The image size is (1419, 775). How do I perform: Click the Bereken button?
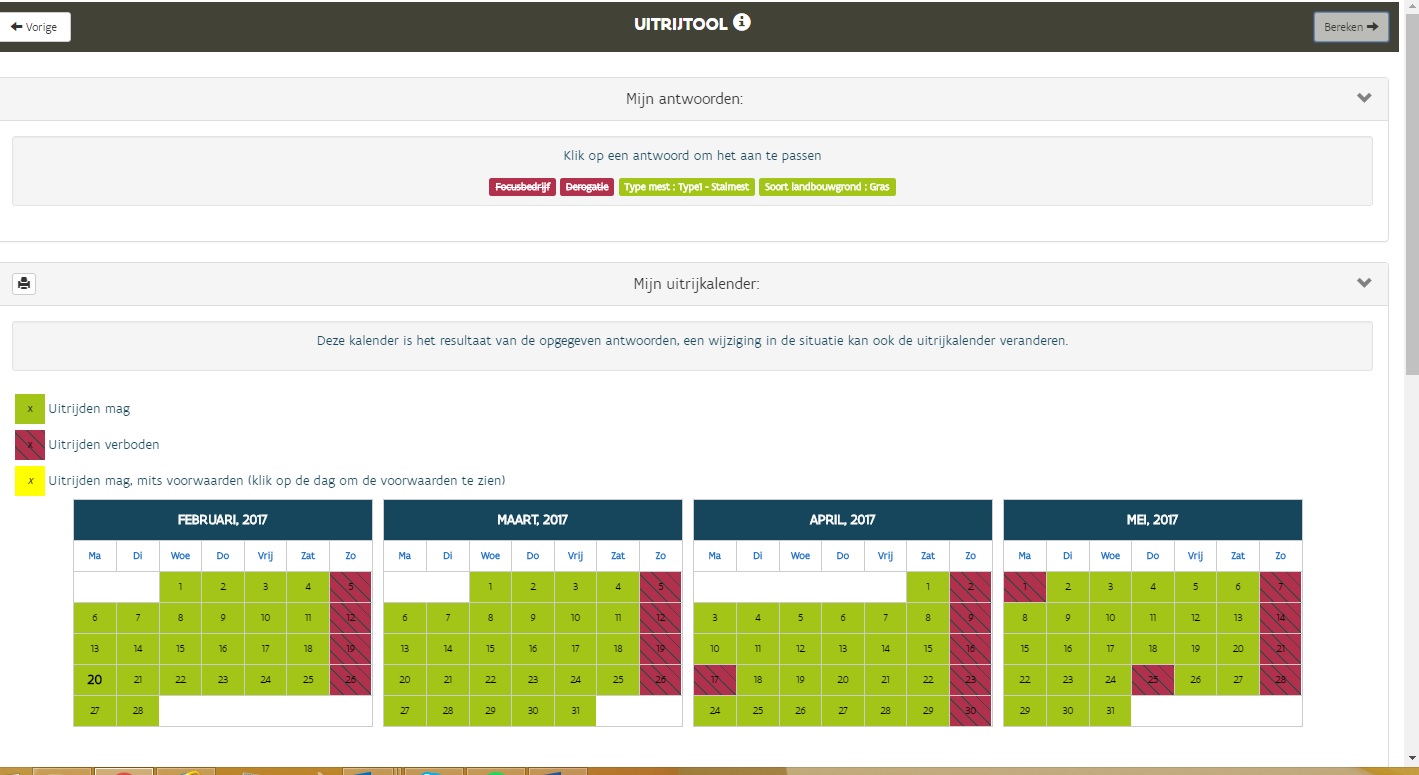click(x=1350, y=27)
